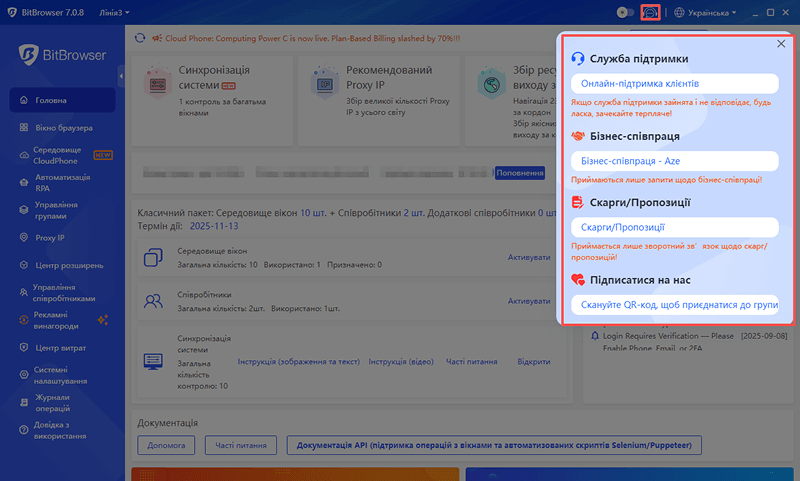
Task: Click the customer support headset icon
Action: [x=650, y=13]
